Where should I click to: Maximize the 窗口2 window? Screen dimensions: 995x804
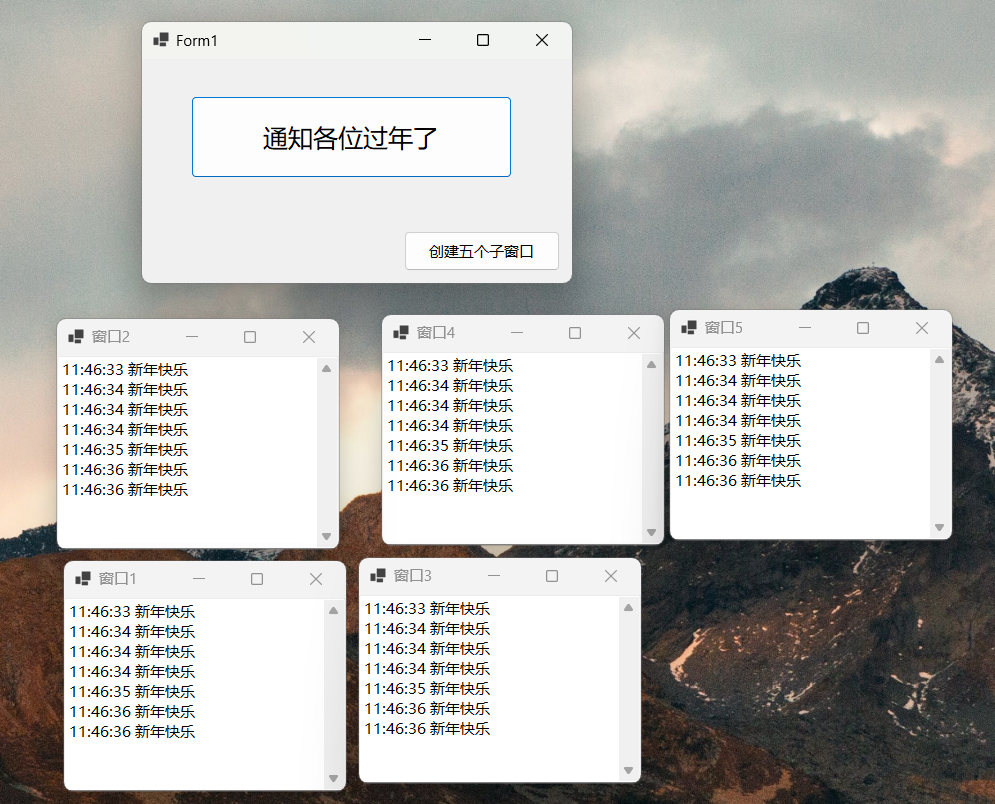point(250,337)
